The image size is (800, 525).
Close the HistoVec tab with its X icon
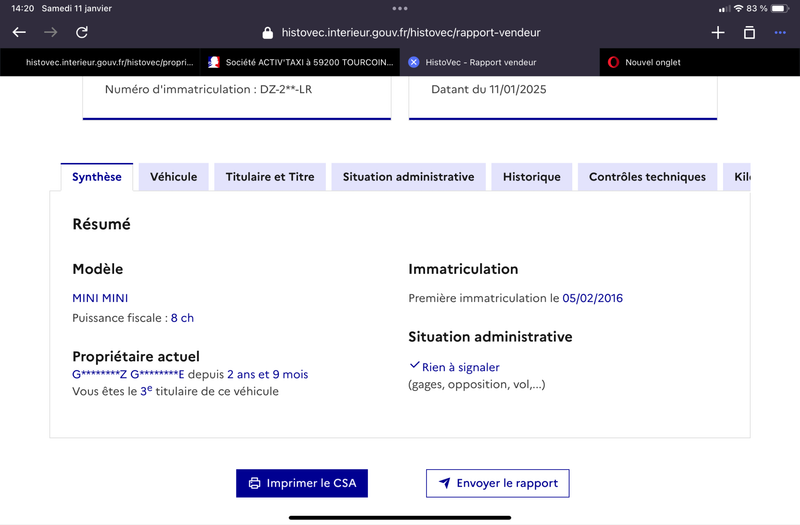414,62
